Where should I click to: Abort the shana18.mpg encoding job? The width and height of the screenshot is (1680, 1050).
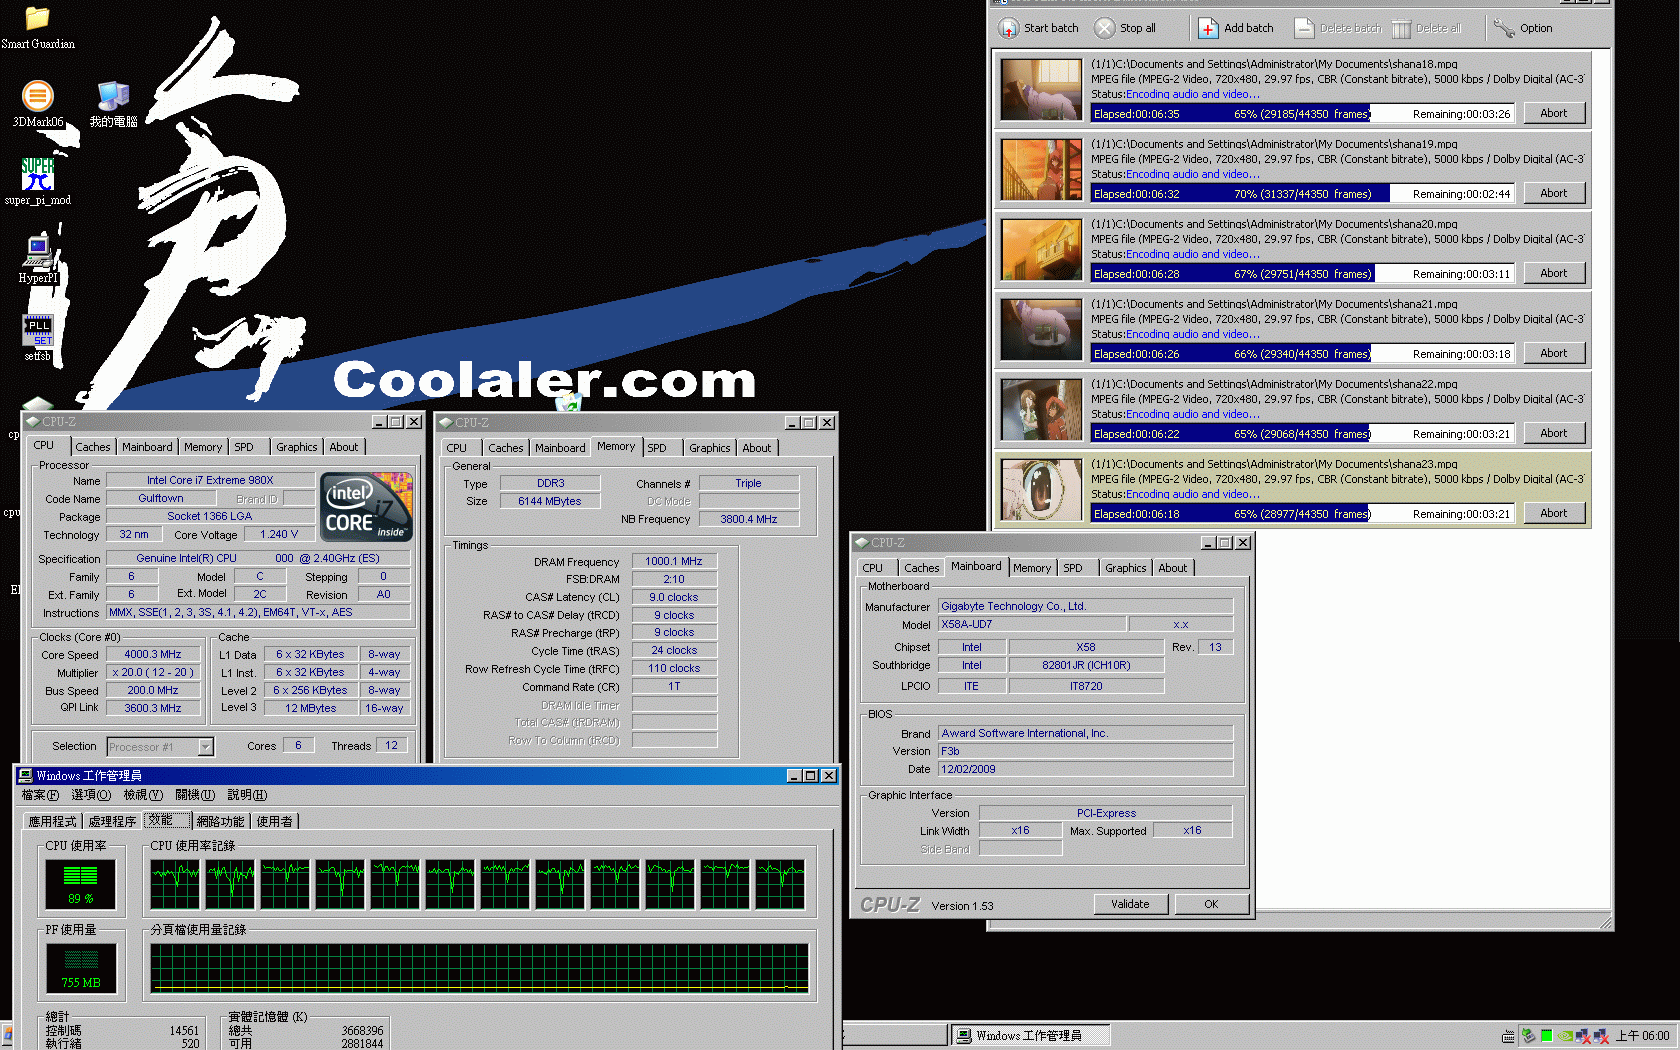click(1554, 113)
